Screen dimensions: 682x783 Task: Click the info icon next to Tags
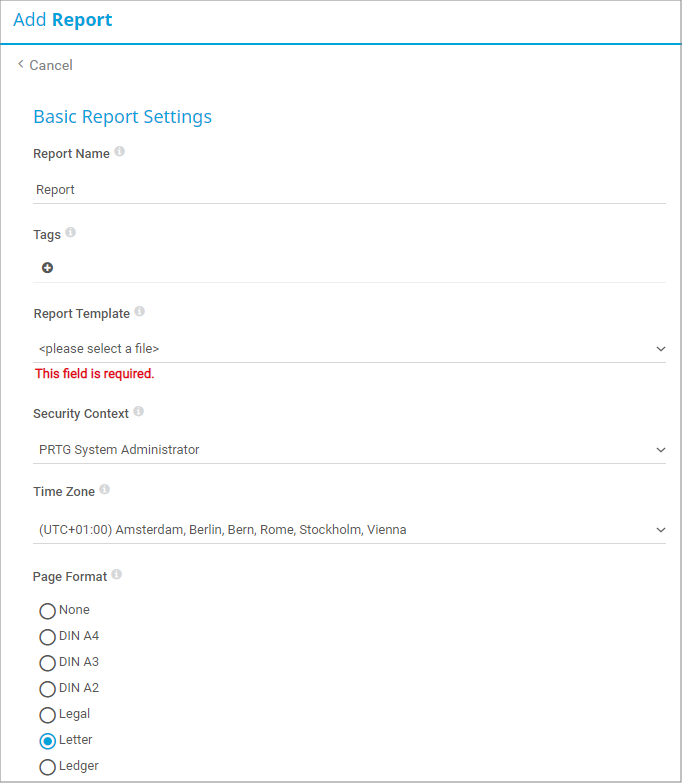click(x=71, y=233)
